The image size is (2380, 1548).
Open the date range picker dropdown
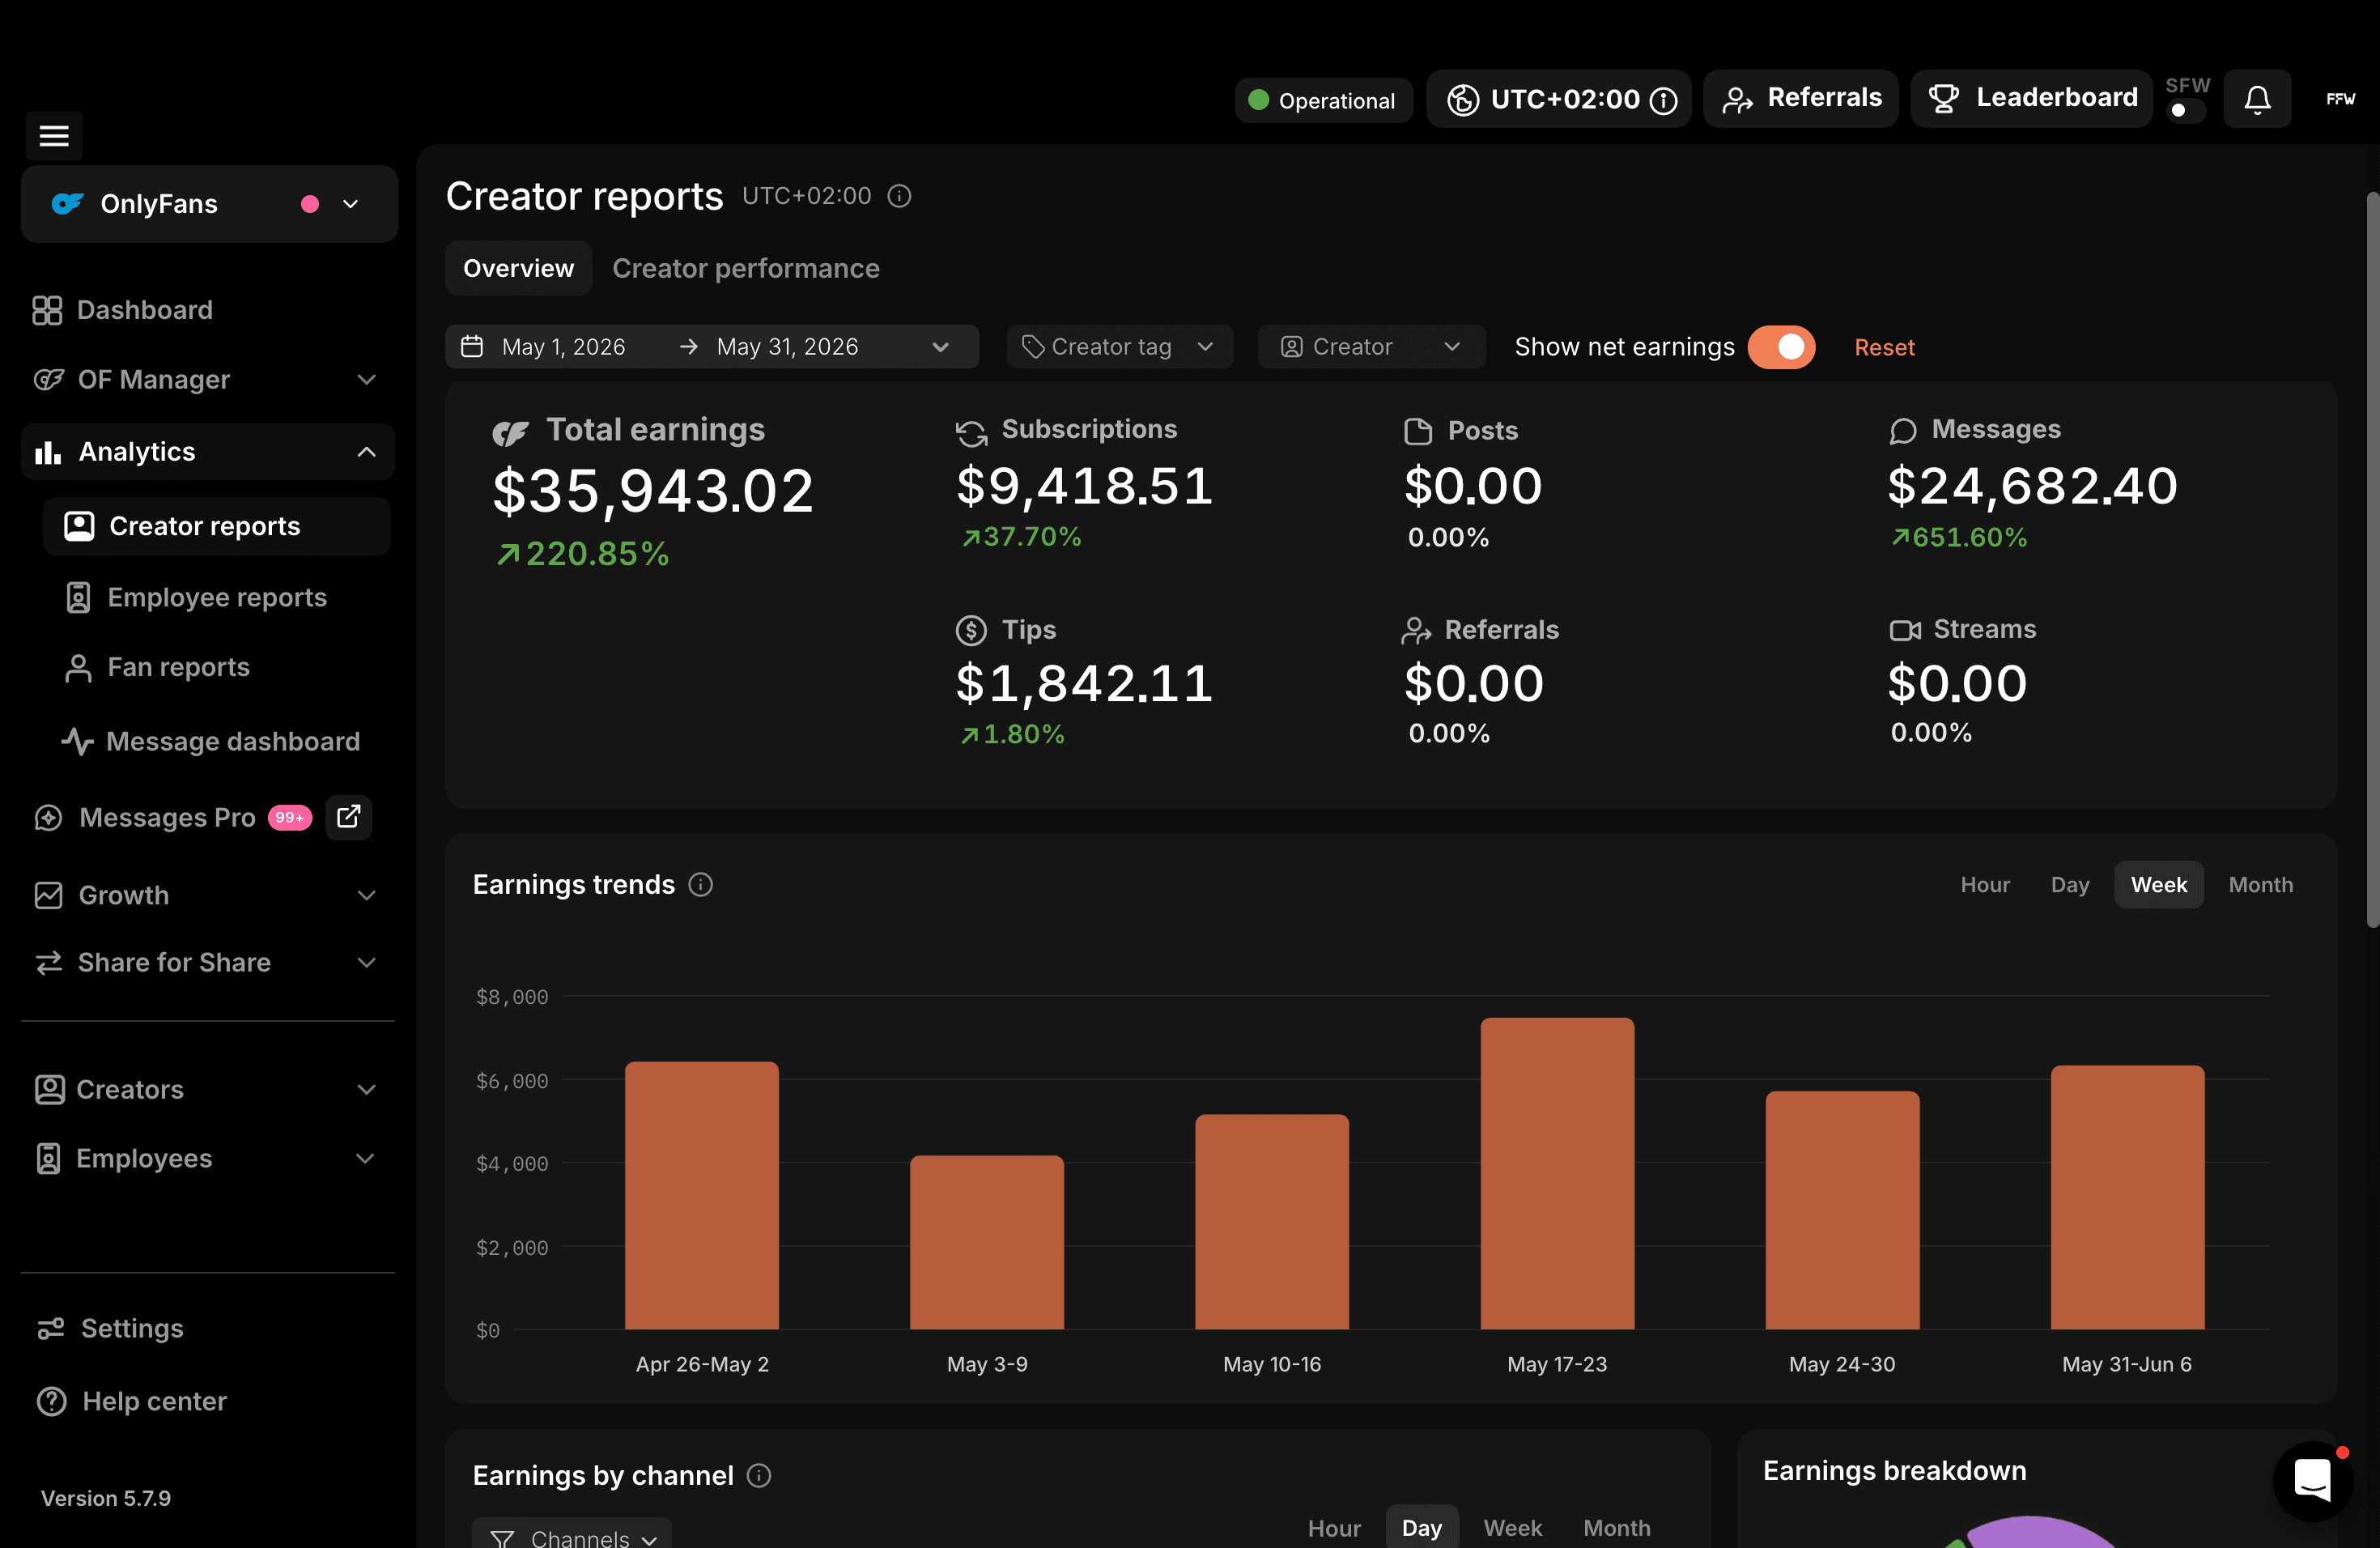[x=711, y=347]
